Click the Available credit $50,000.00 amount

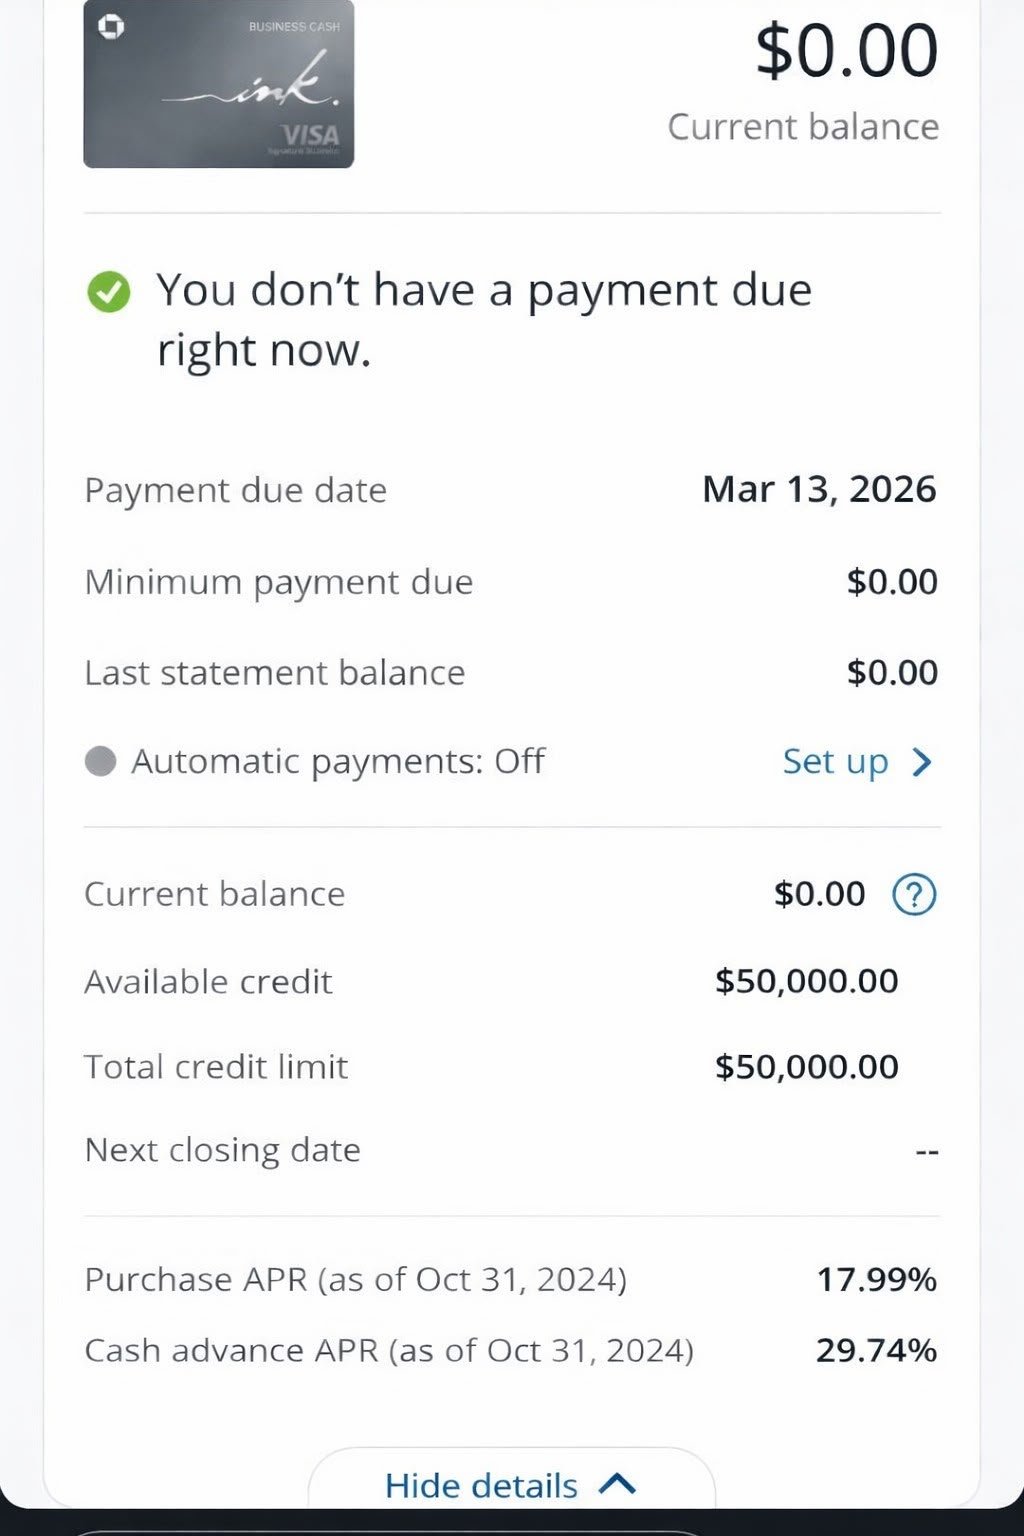[x=806, y=981]
